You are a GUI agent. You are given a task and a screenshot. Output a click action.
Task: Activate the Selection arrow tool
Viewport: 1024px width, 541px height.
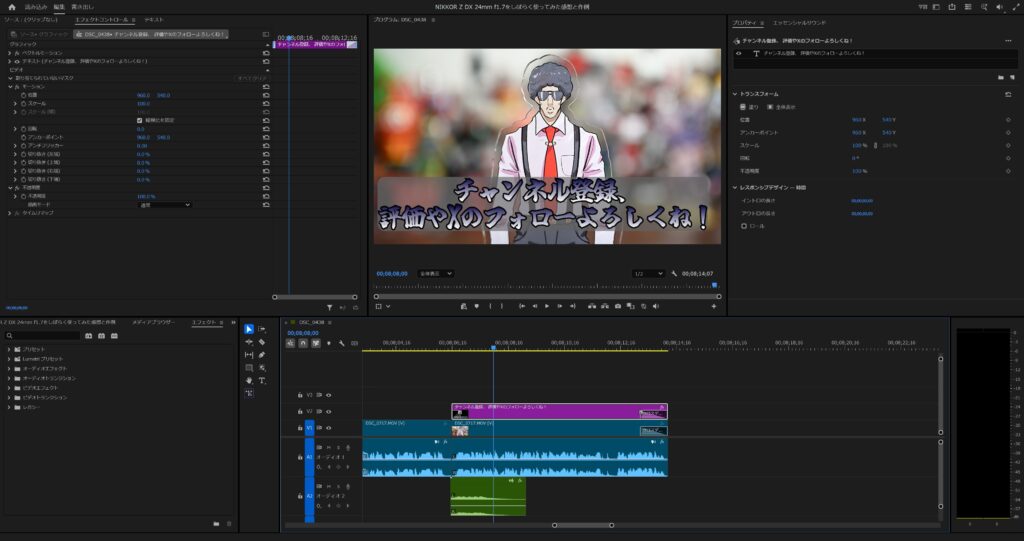tap(249, 329)
